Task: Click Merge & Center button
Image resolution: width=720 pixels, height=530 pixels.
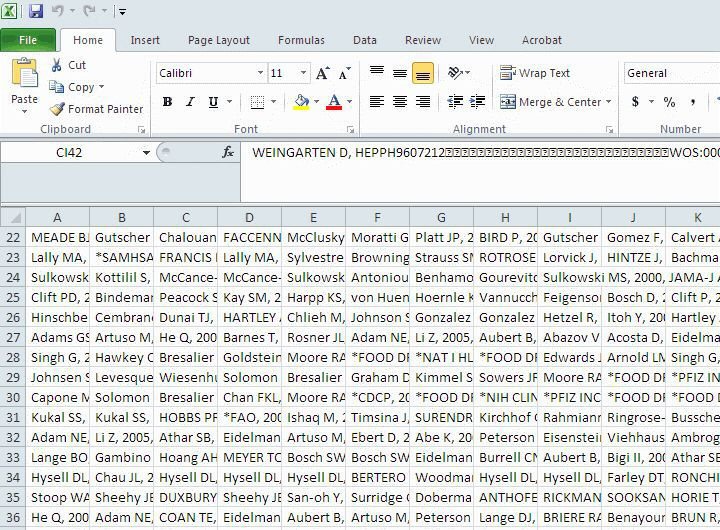Action: pos(550,101)
